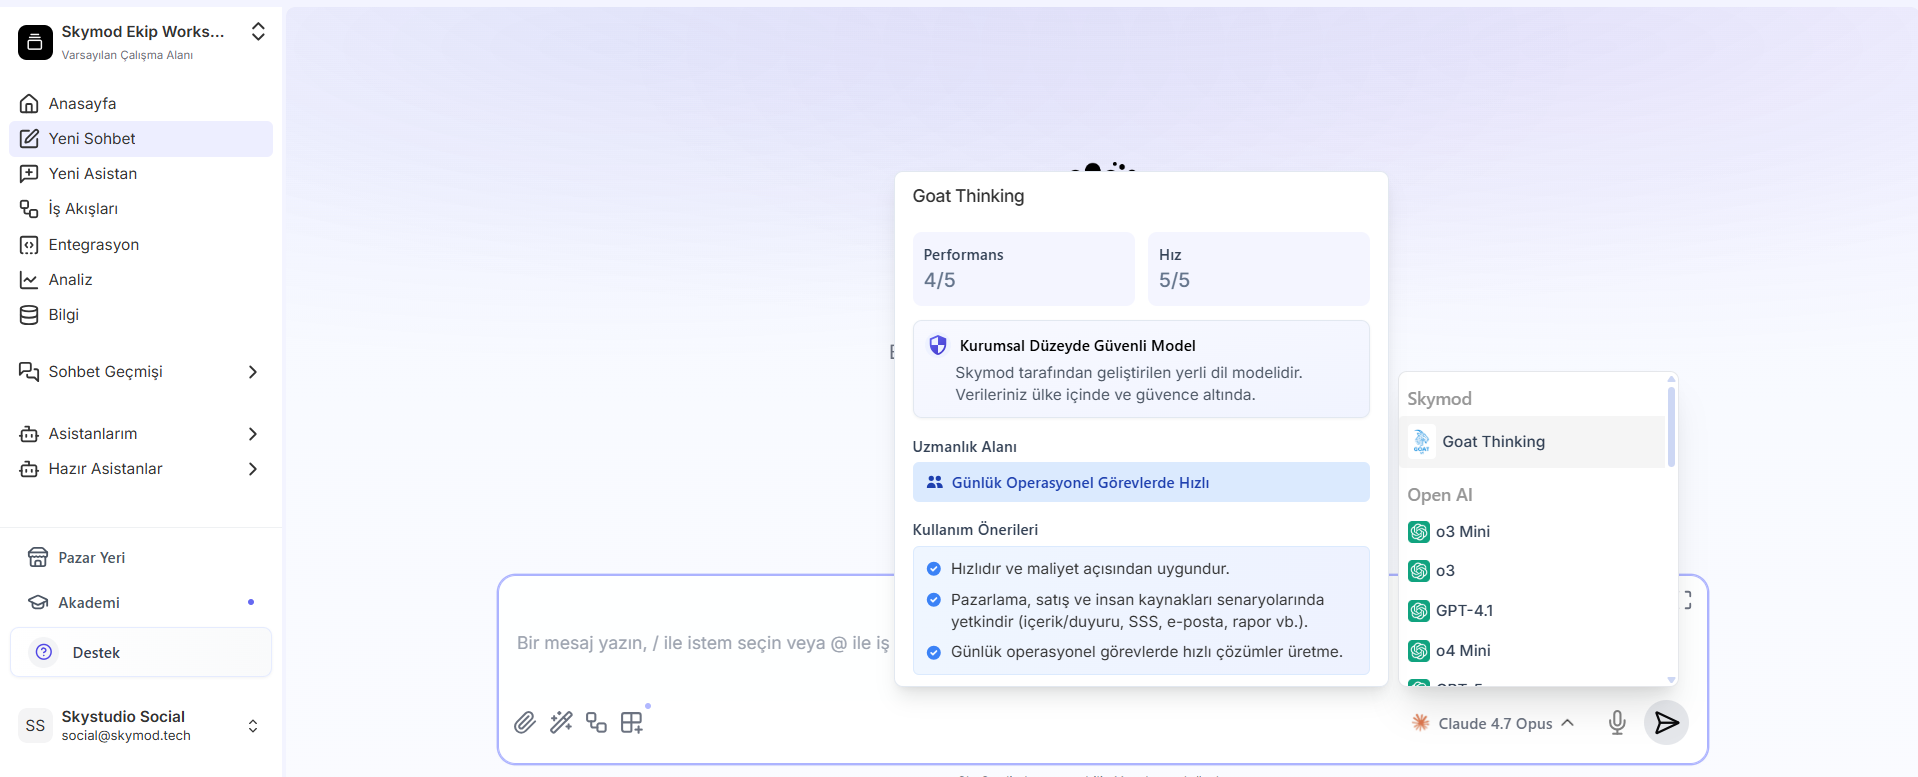Expand Asistanlarım section chevron

(x=252, y=433)
